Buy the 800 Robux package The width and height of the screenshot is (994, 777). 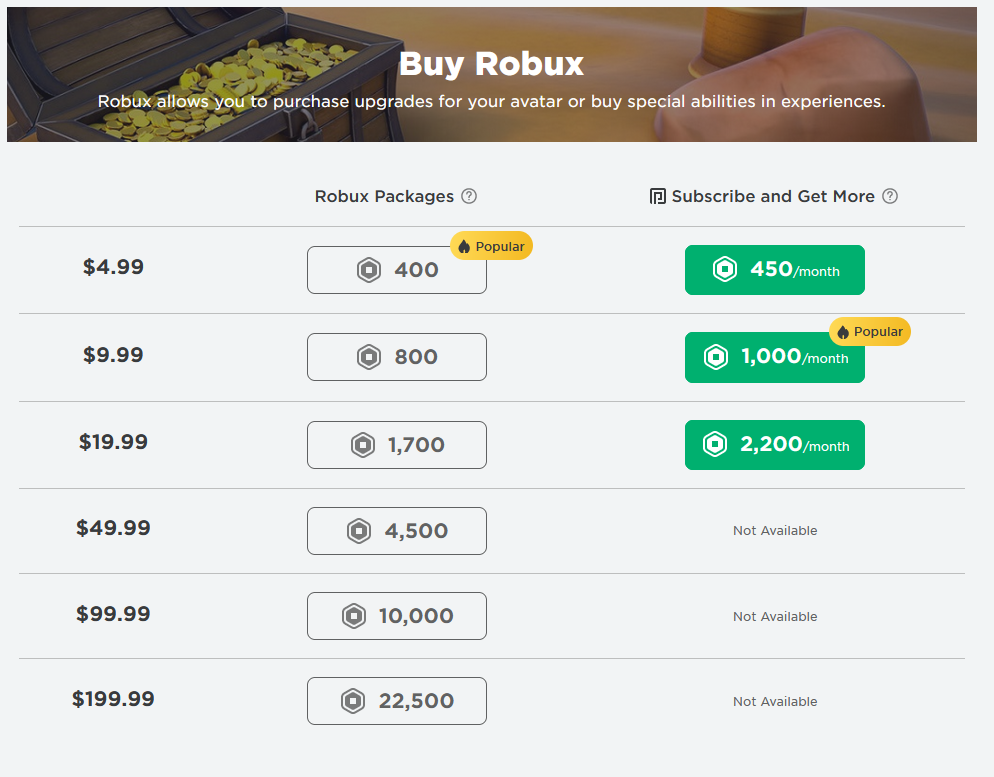coord(397,357)
